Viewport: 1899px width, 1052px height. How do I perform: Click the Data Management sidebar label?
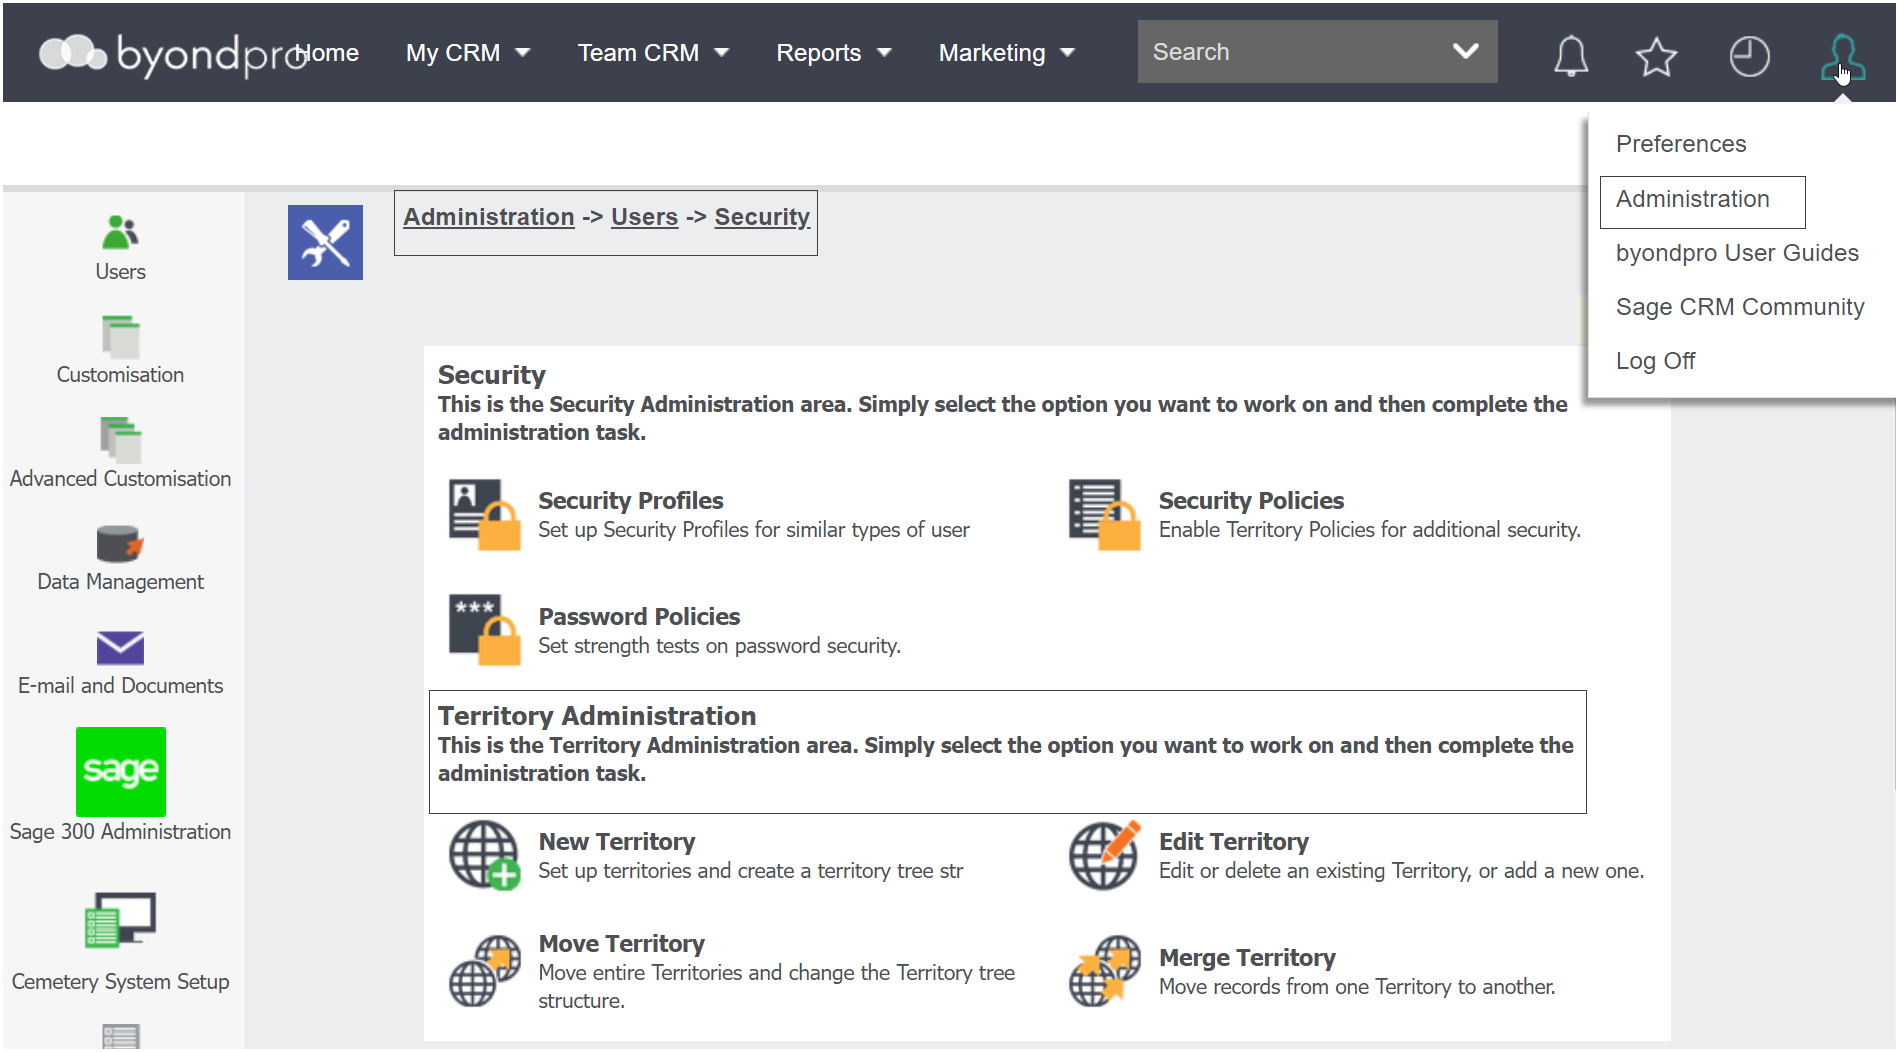[120, 582]
